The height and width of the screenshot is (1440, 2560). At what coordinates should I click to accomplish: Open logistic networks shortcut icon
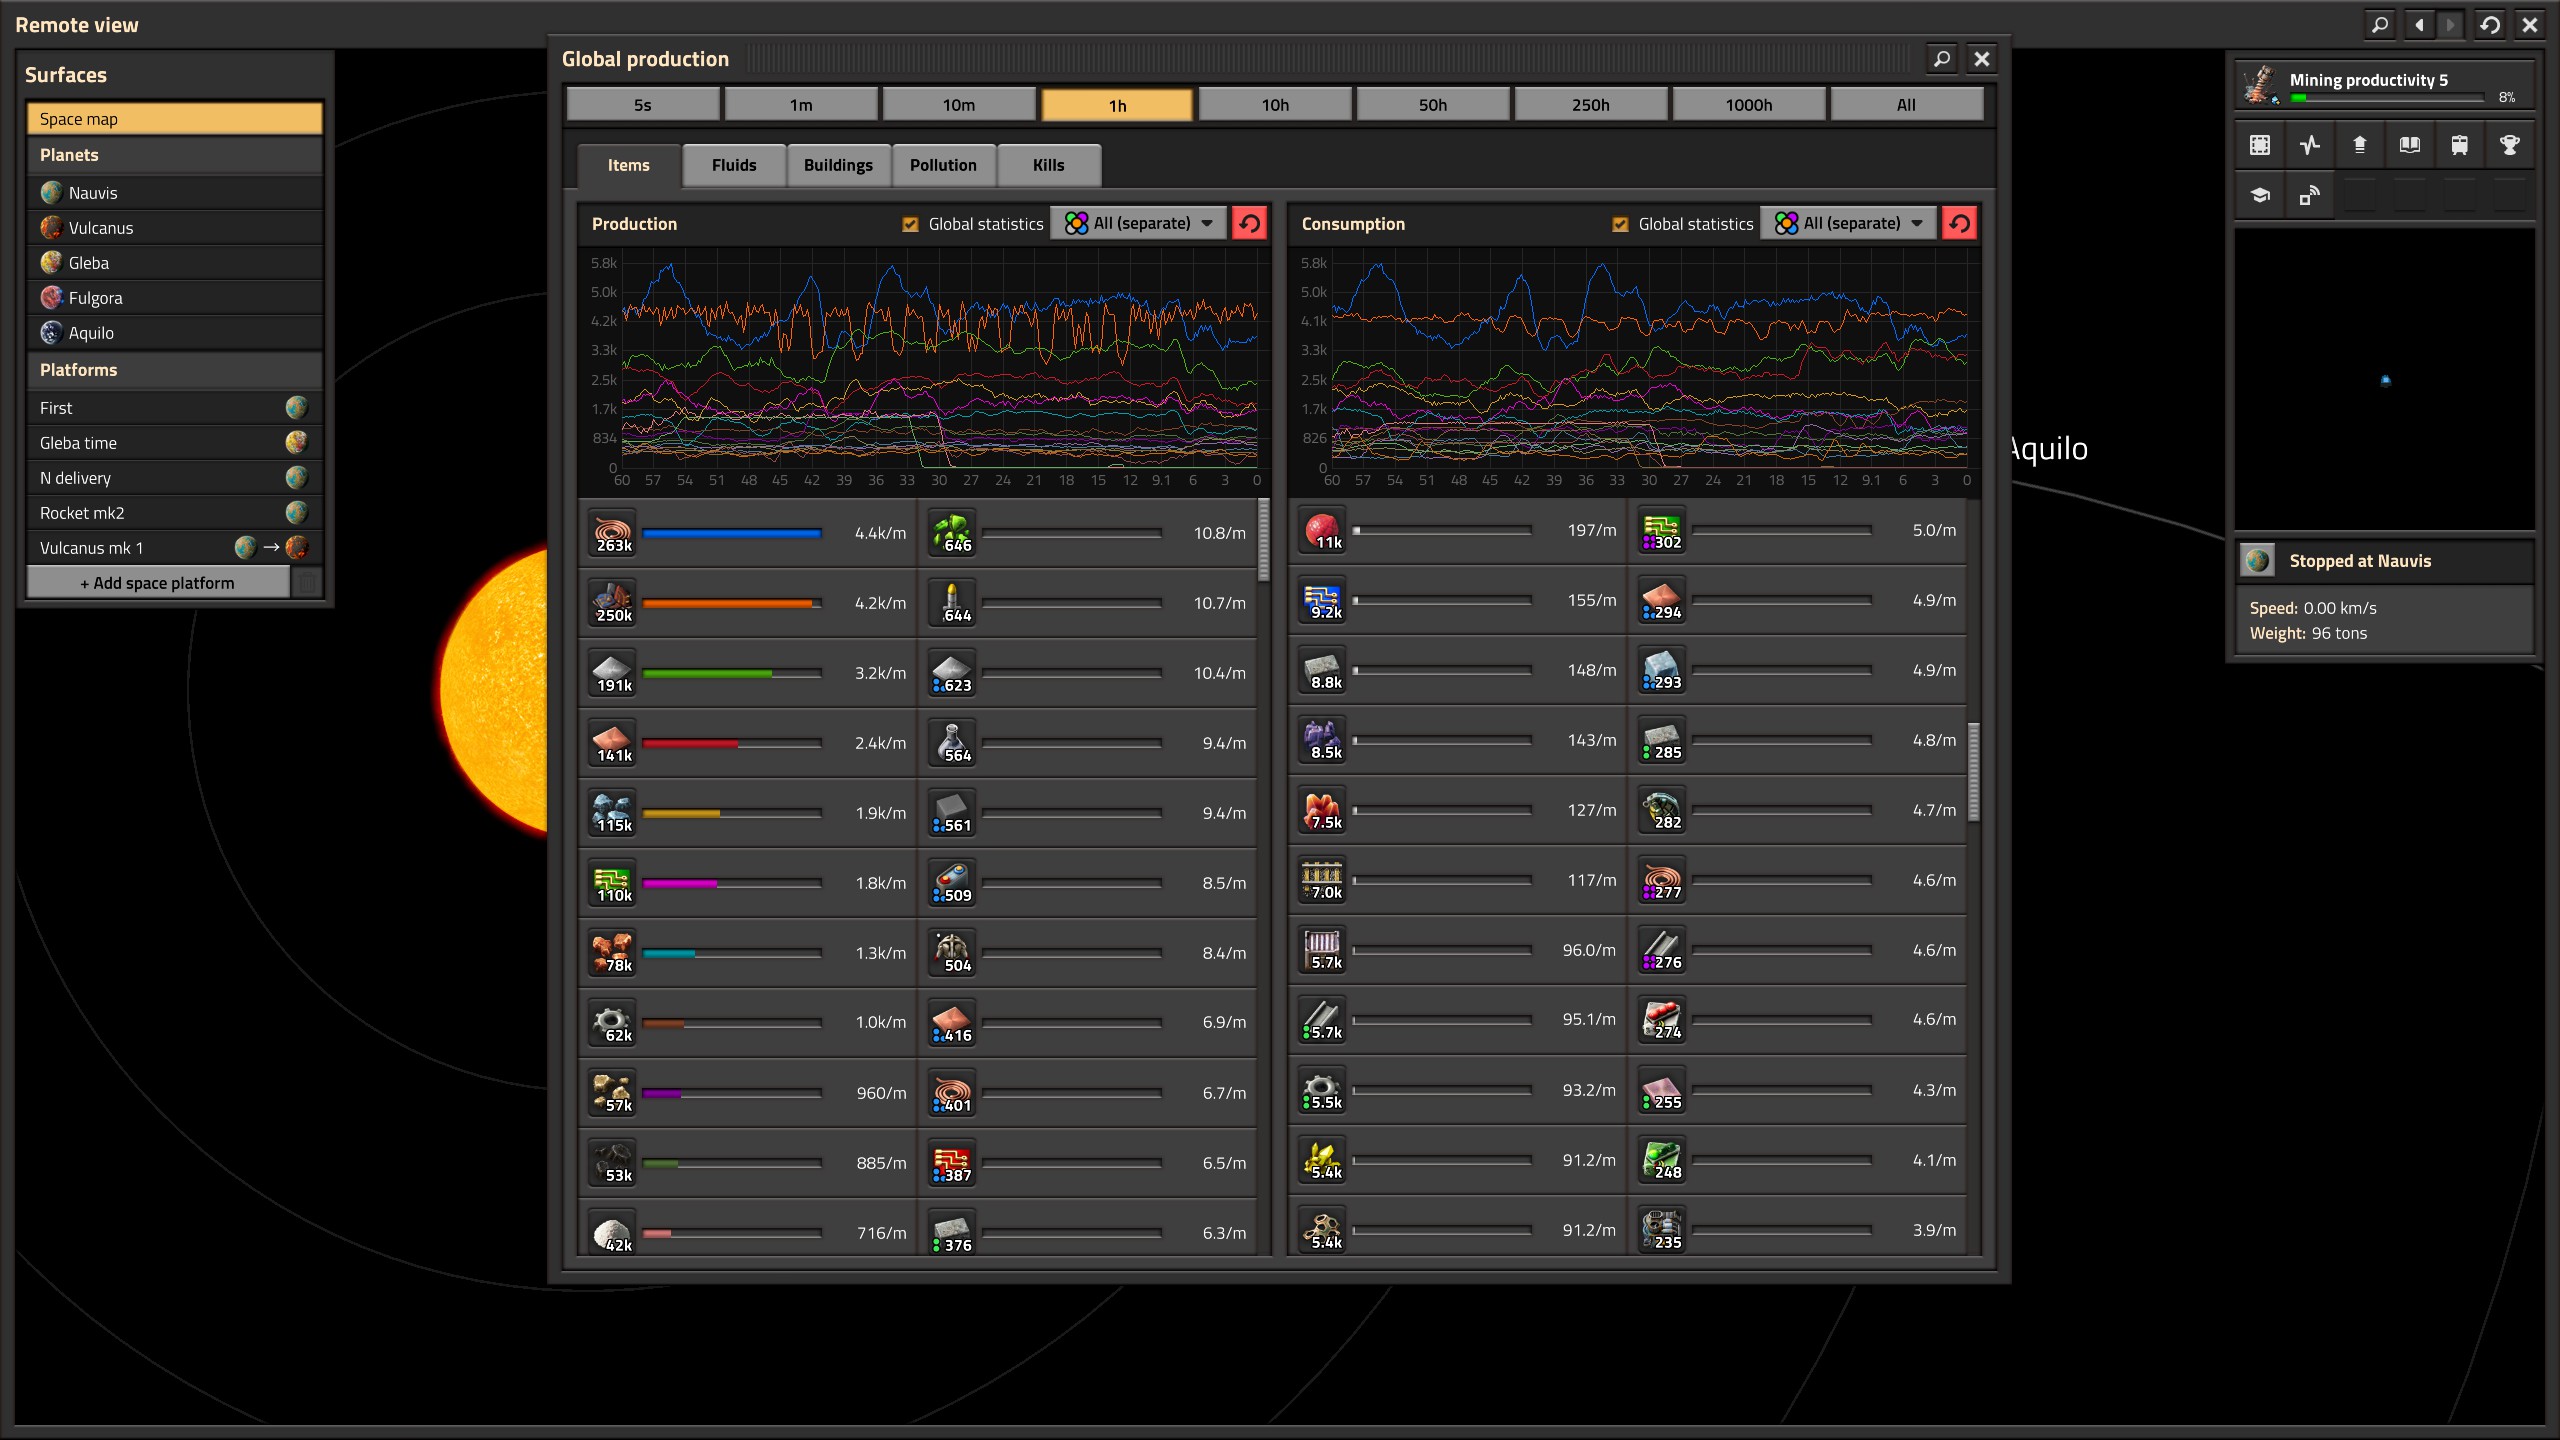point(2309,195)
